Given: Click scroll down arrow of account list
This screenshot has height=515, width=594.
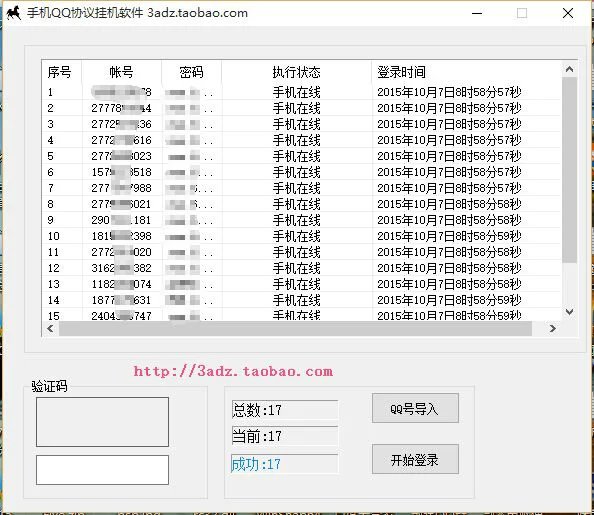Looking at the screenshot, I should tap(569, 312).
